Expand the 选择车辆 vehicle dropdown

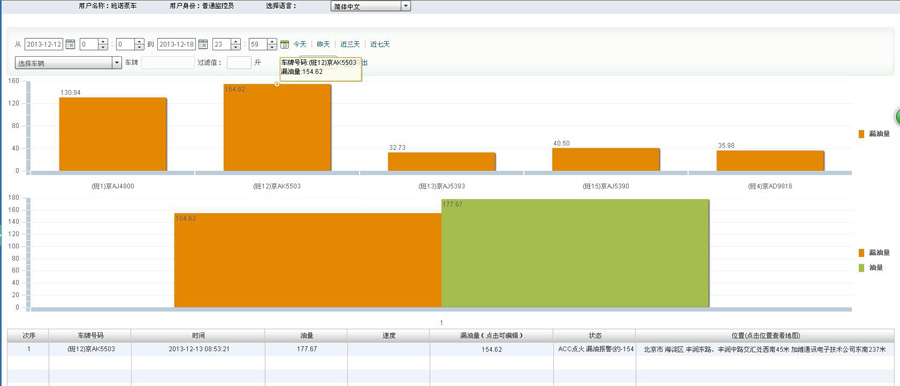click(117, 63)
